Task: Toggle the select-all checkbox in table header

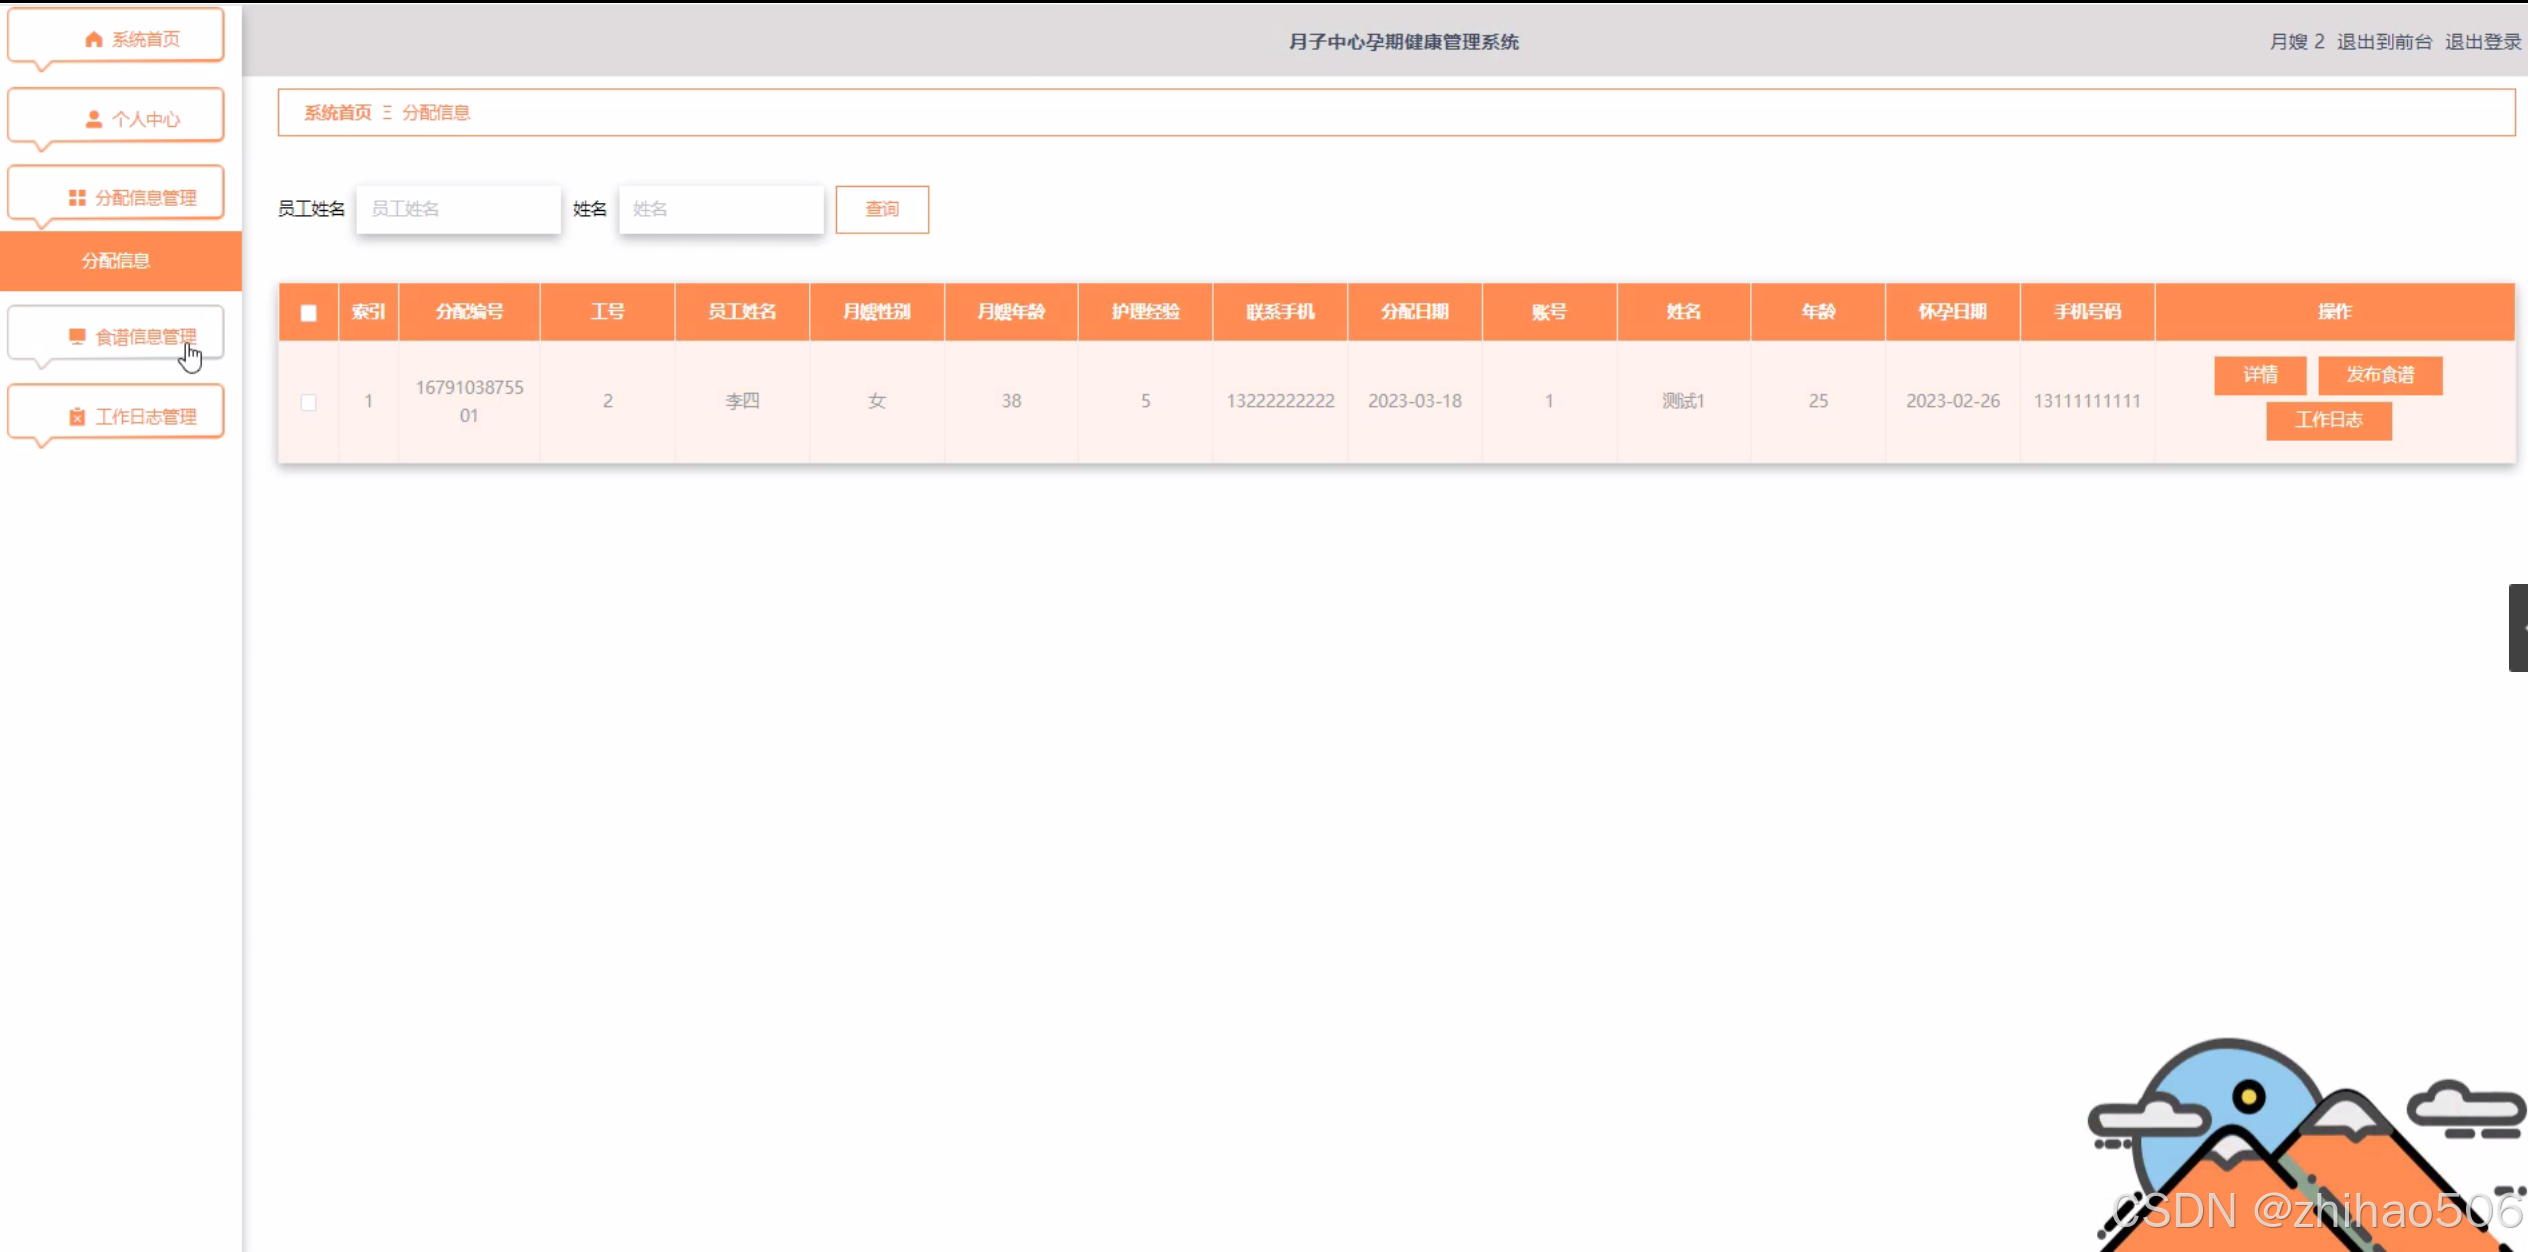Action: (x=308, y=312)
